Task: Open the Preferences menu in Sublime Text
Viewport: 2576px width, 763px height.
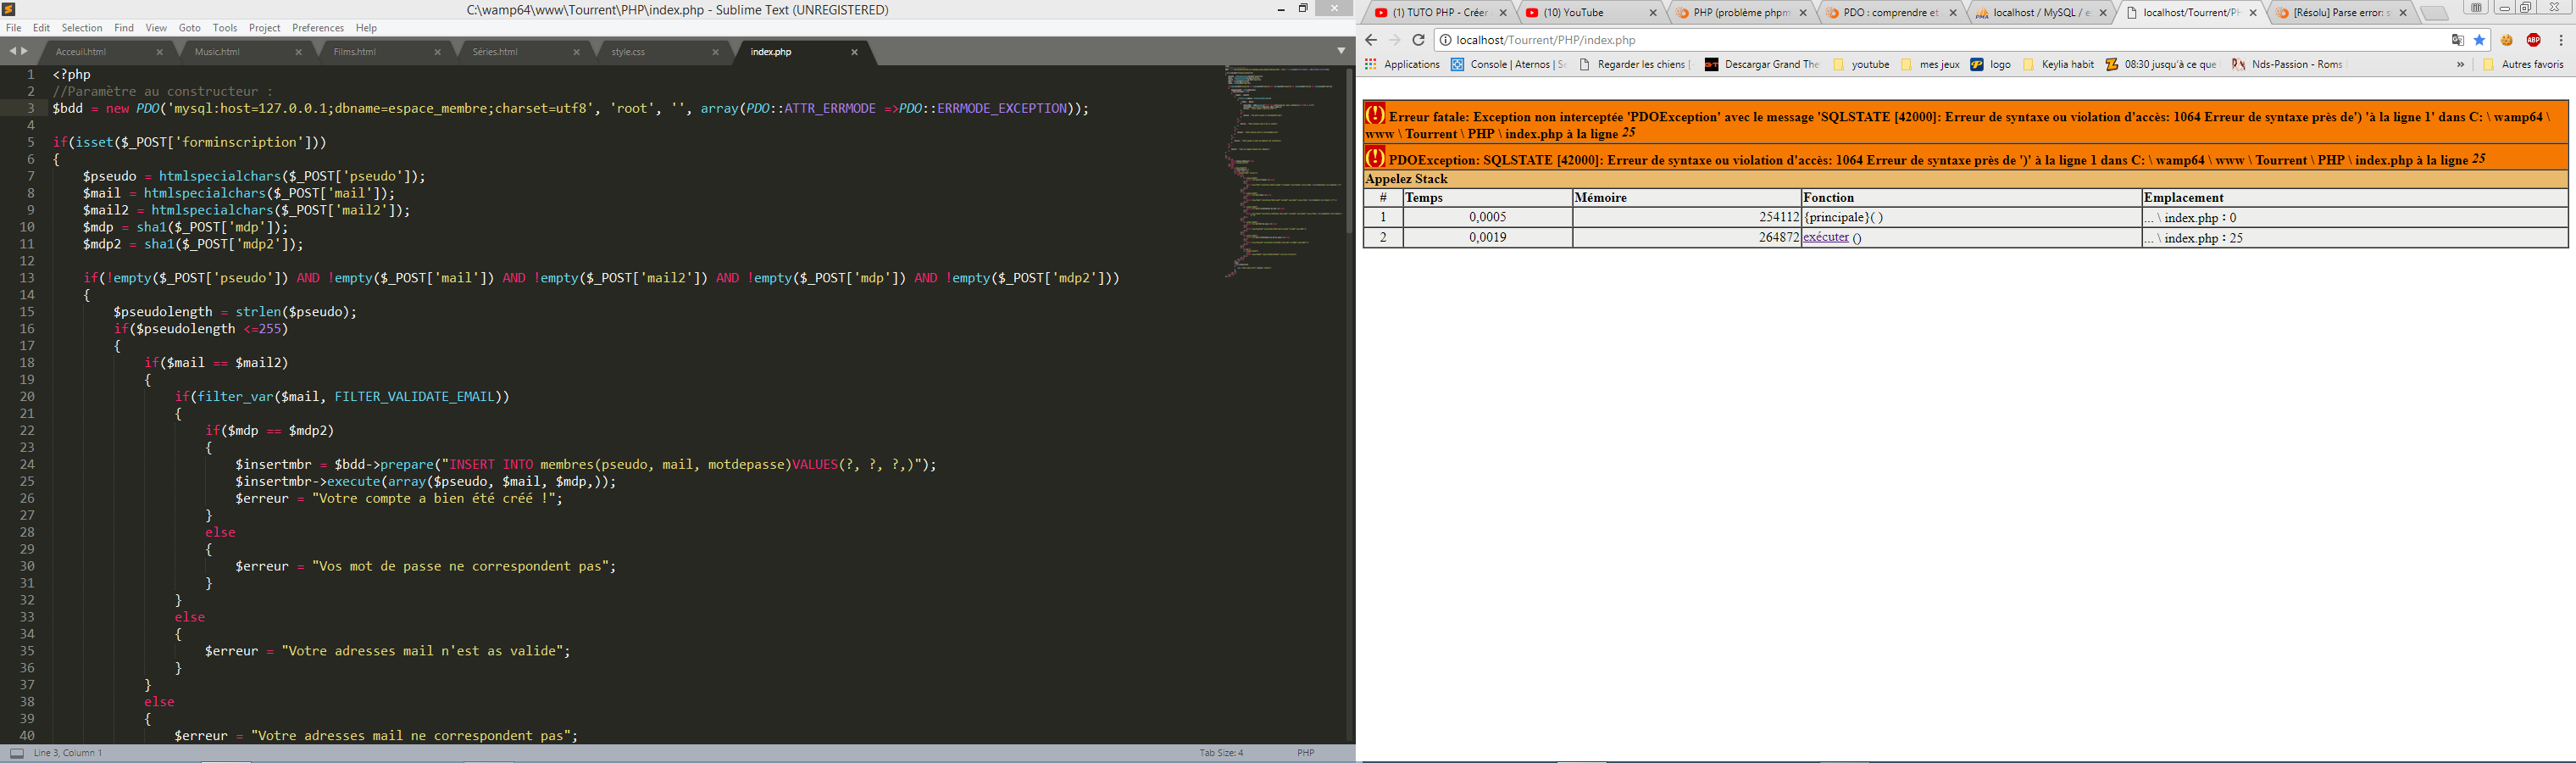Action: 318,28
